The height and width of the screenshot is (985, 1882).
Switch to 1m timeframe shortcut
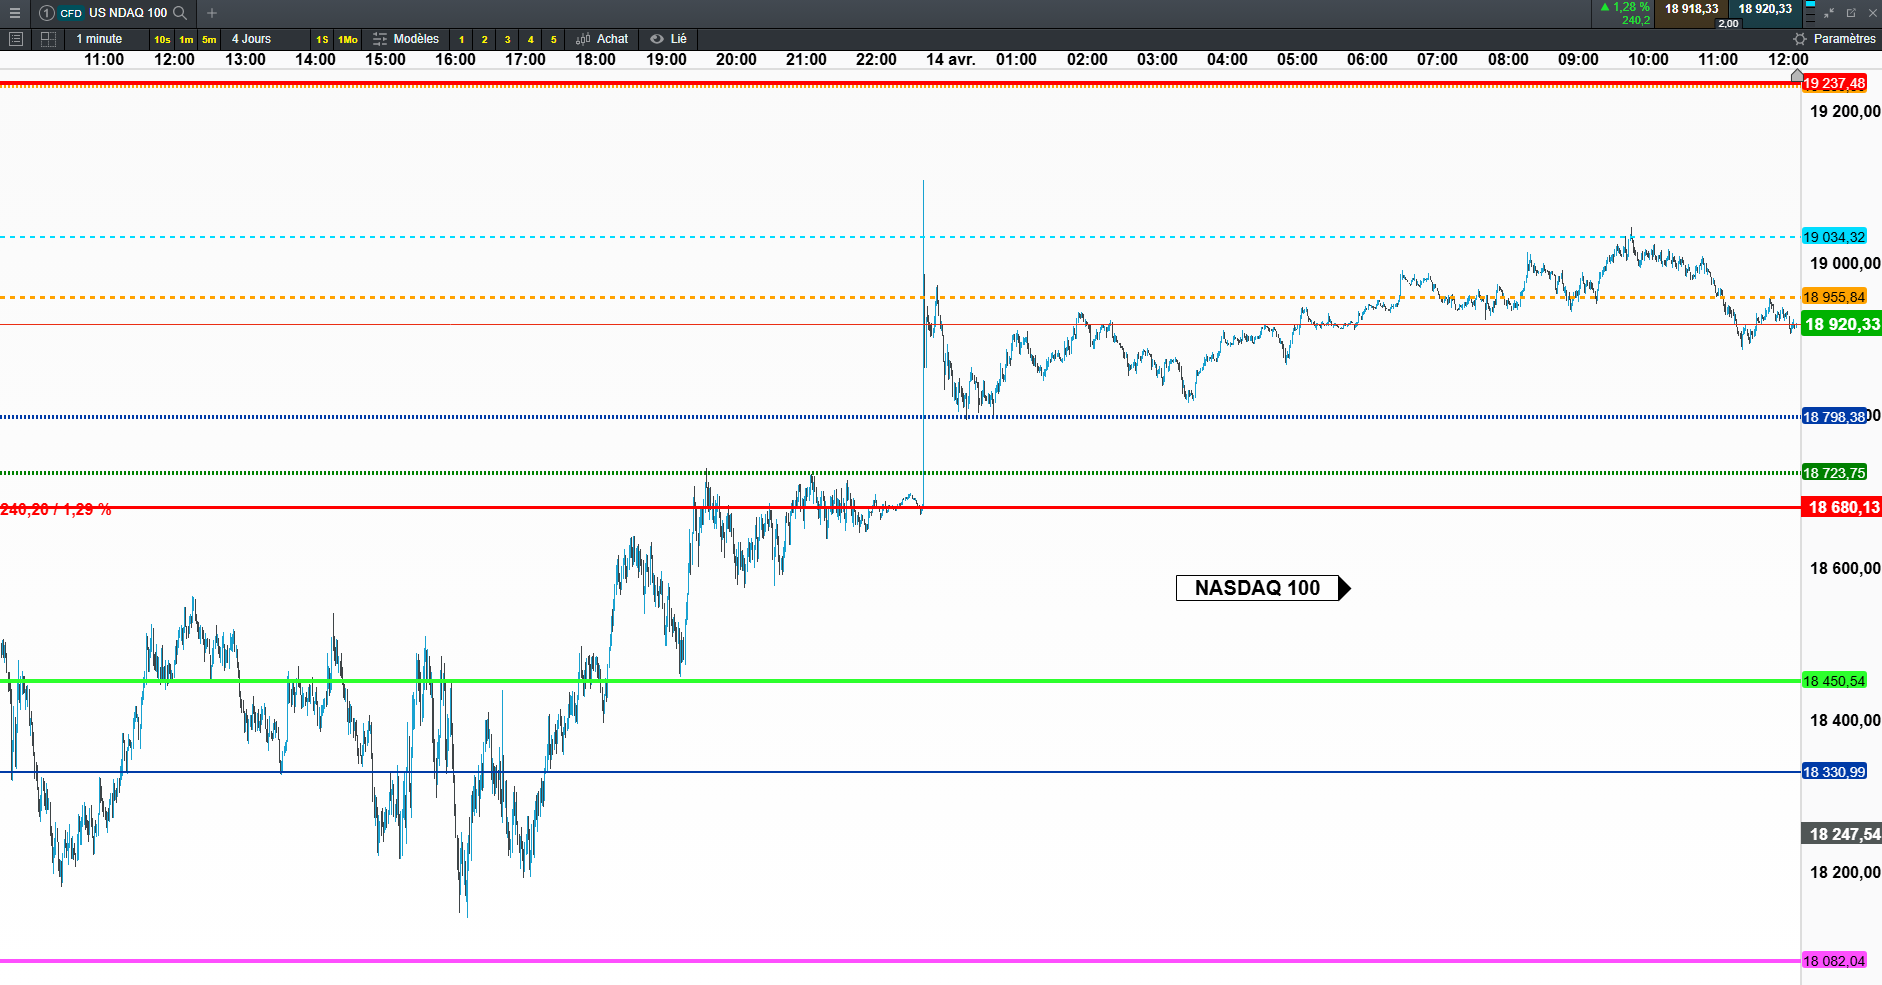tap(186, 39)
